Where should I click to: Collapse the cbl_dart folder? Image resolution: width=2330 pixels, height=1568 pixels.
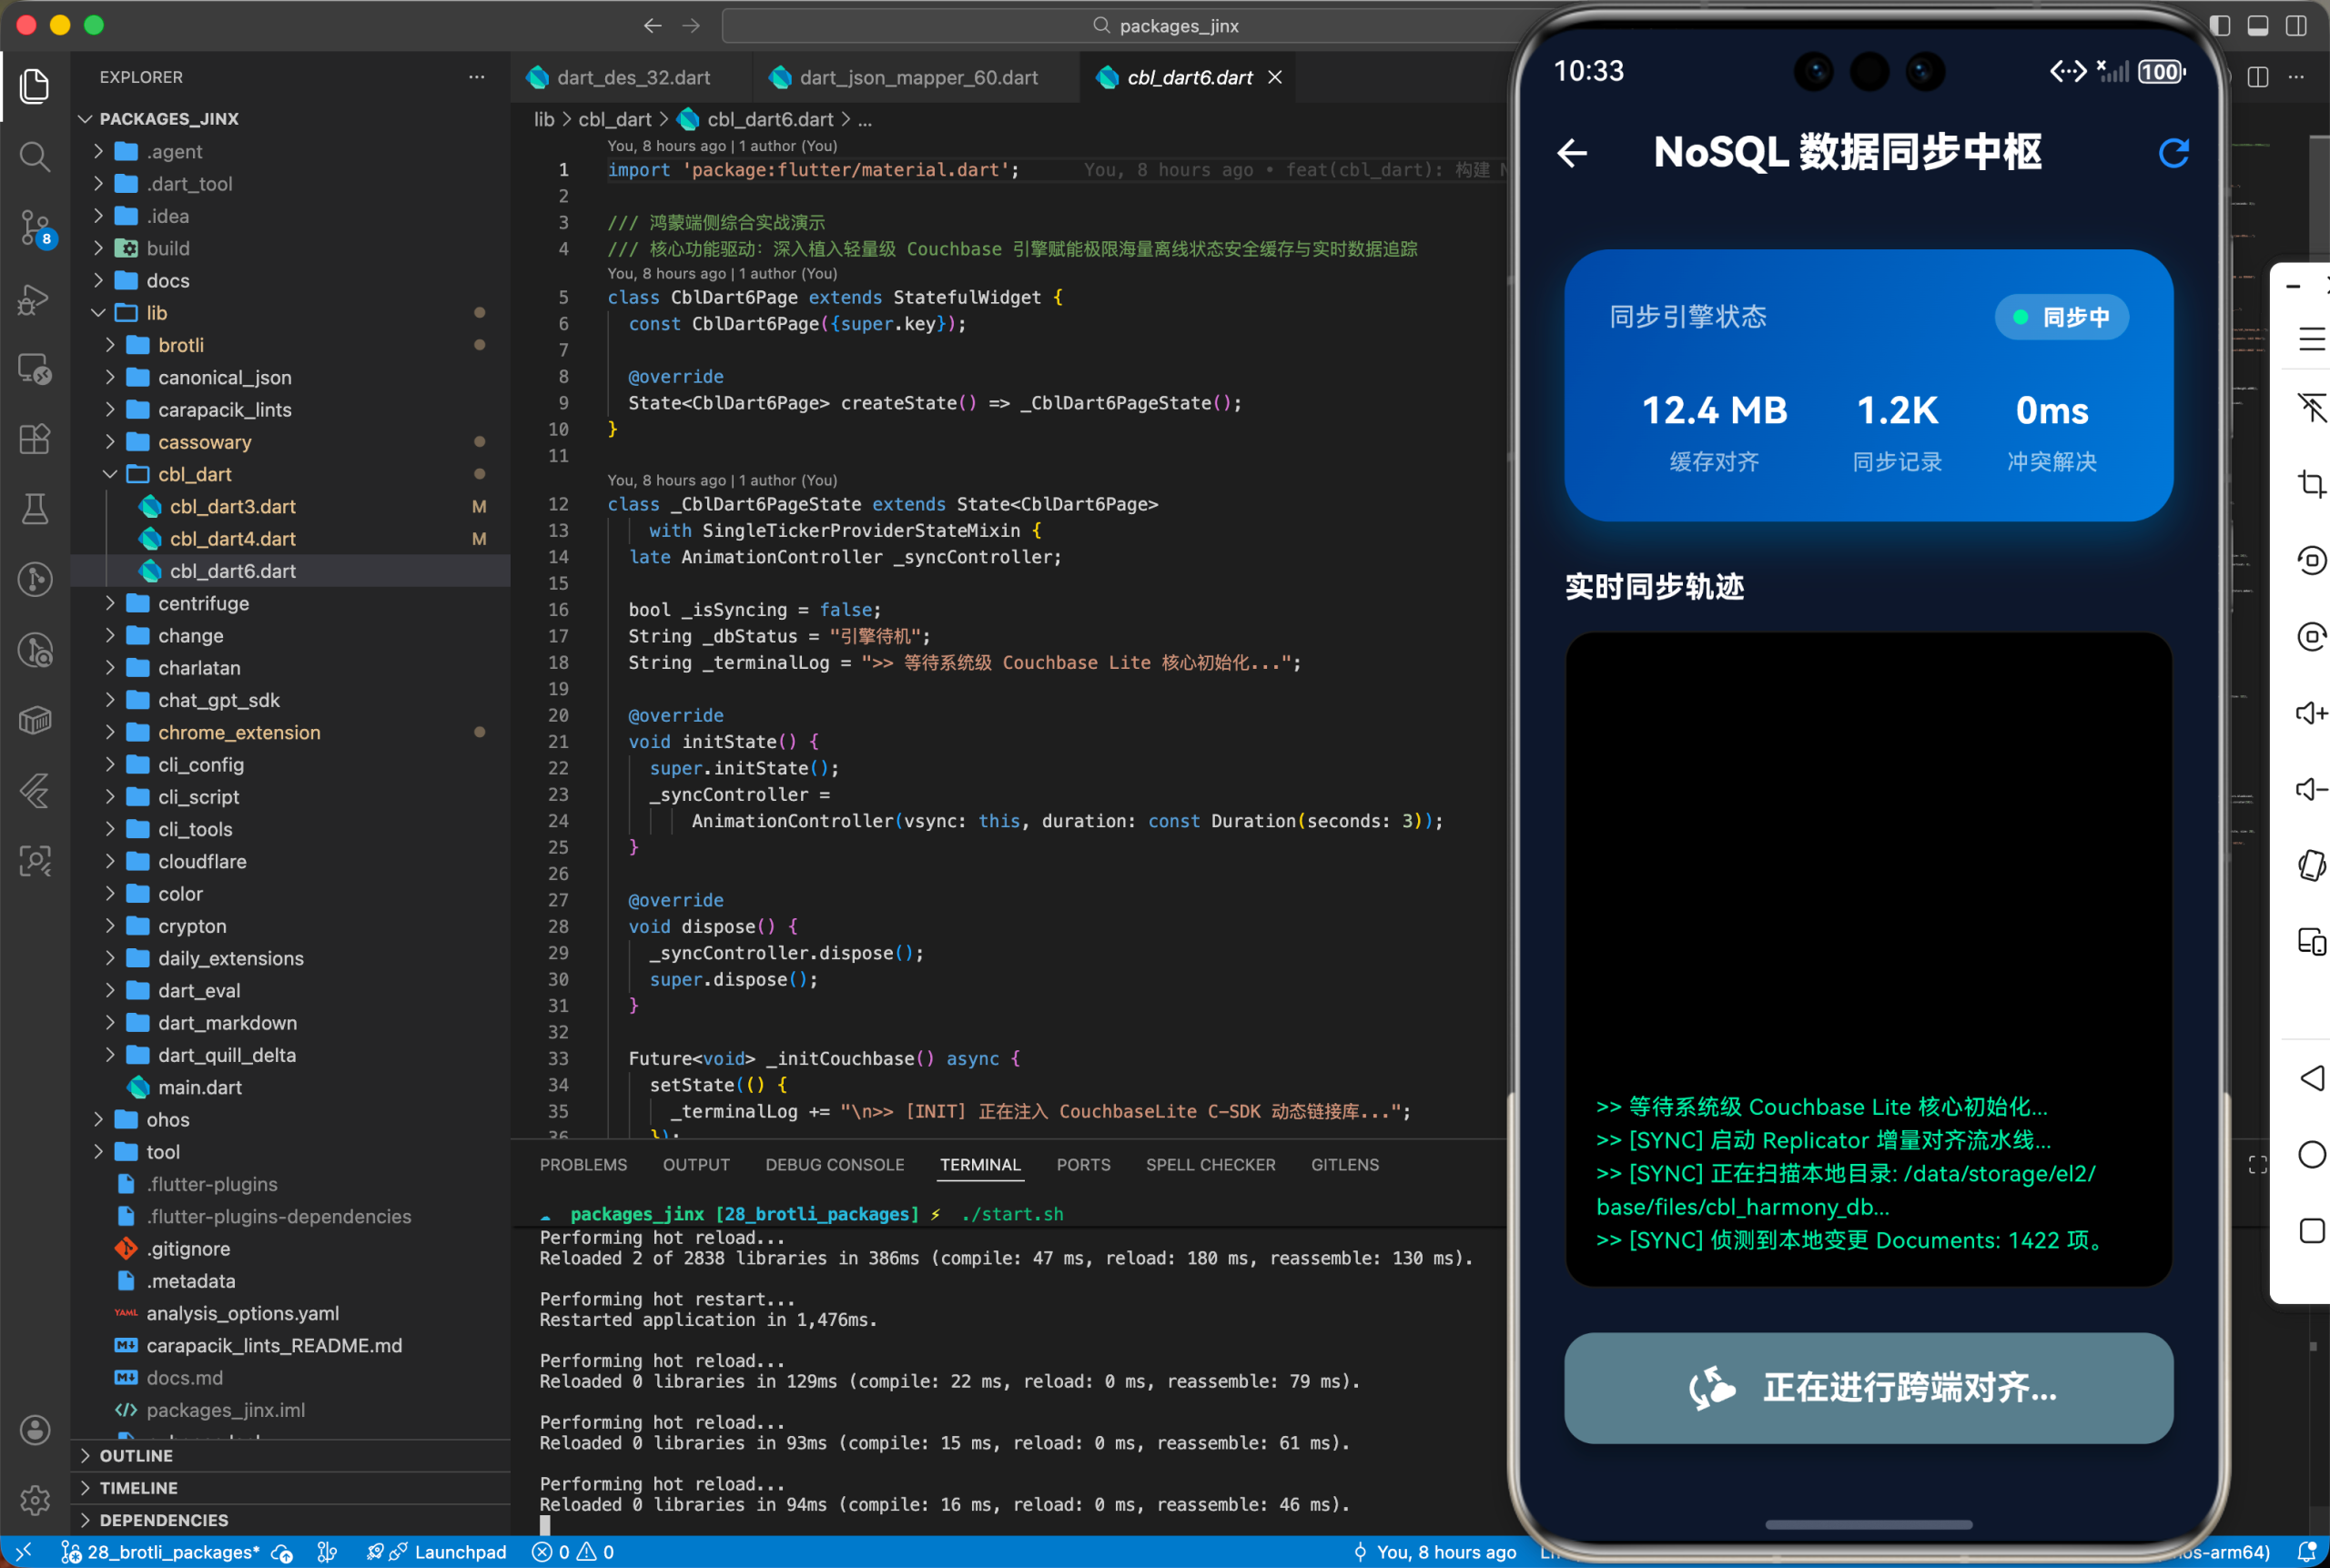(194, 474)
